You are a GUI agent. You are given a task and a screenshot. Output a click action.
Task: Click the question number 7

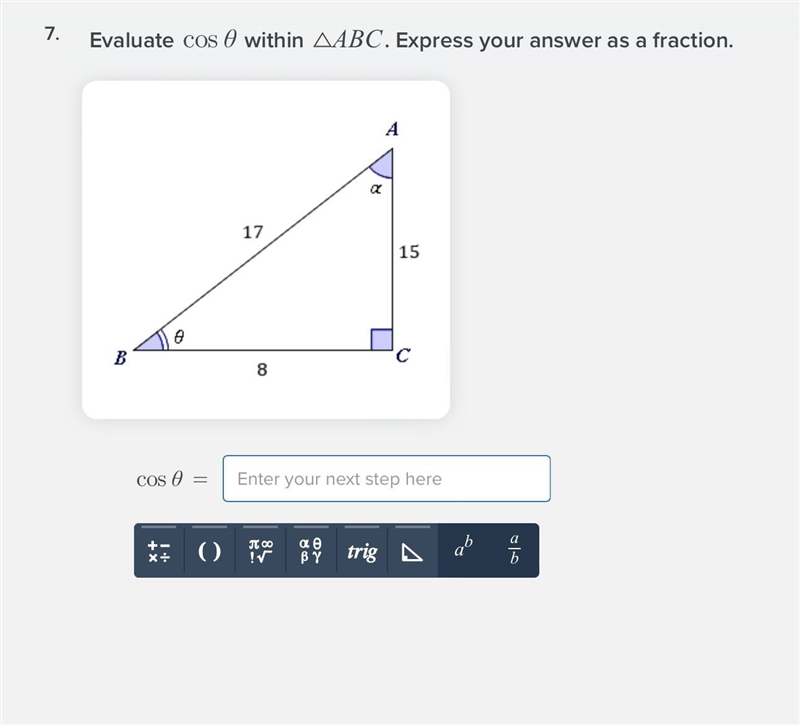pyautogui.click(x=52, y=34)
